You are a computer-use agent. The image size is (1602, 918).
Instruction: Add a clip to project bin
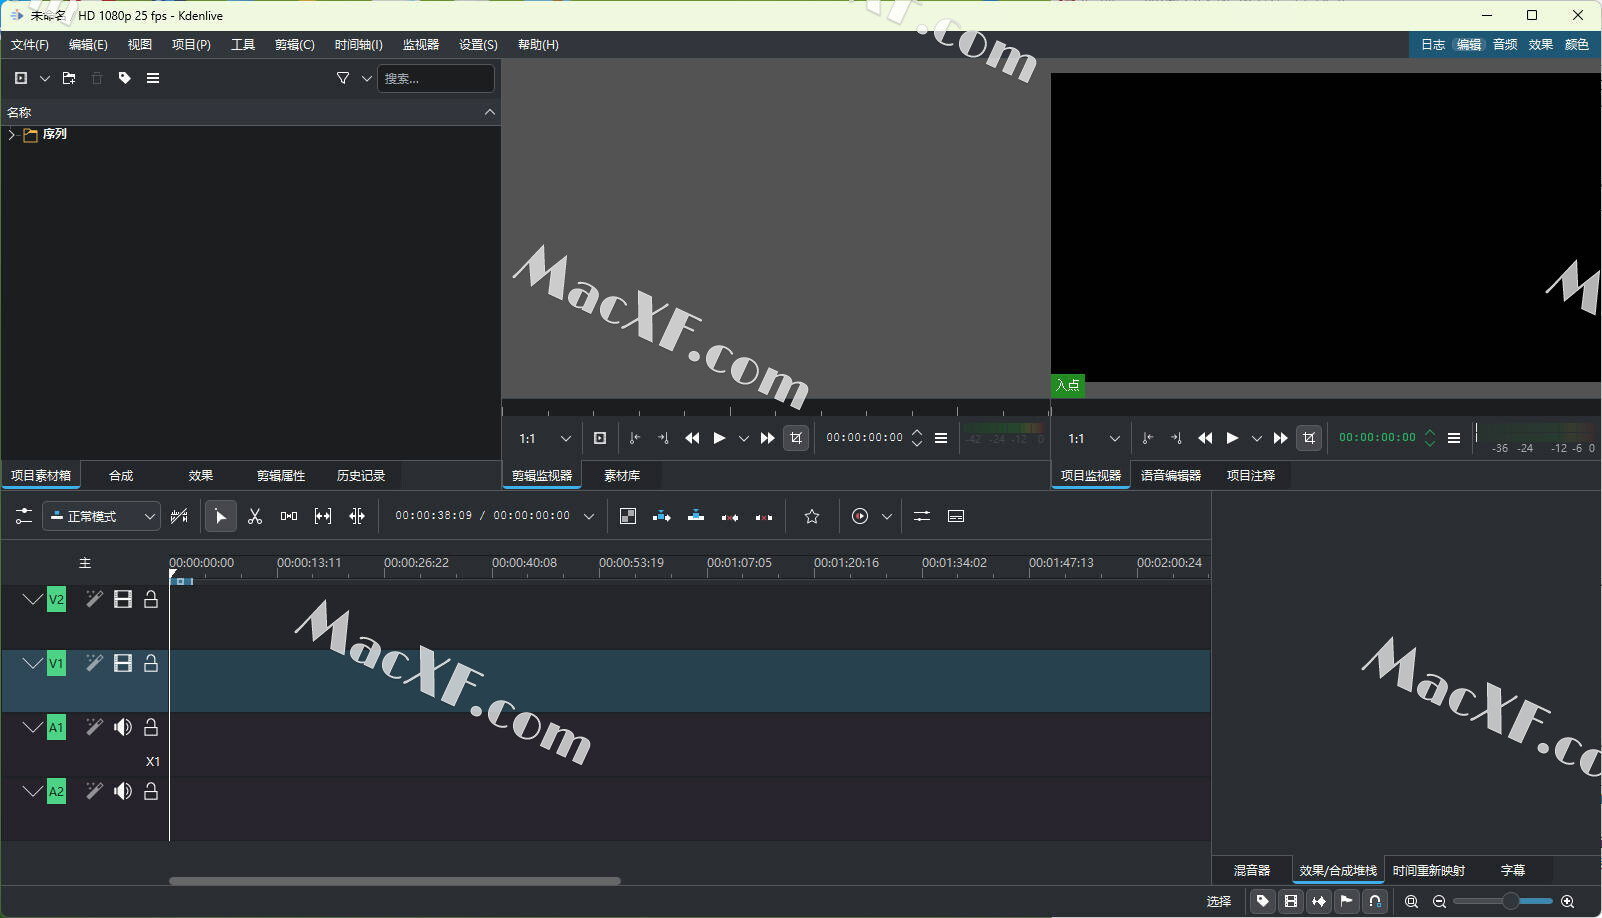(x=21, y=78)
